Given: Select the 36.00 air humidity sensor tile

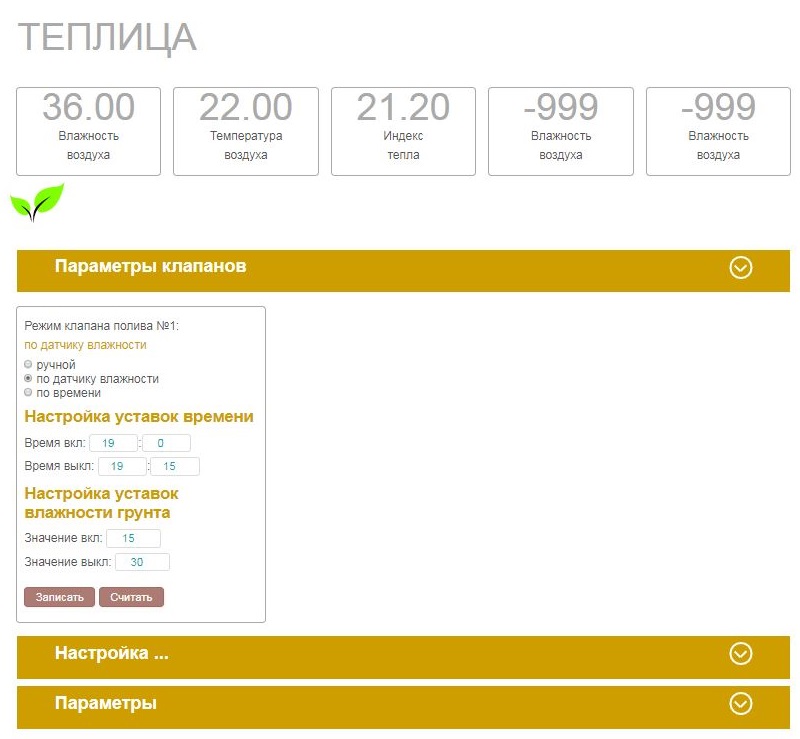Looking at the screenshot, I should tap(87, 129).
